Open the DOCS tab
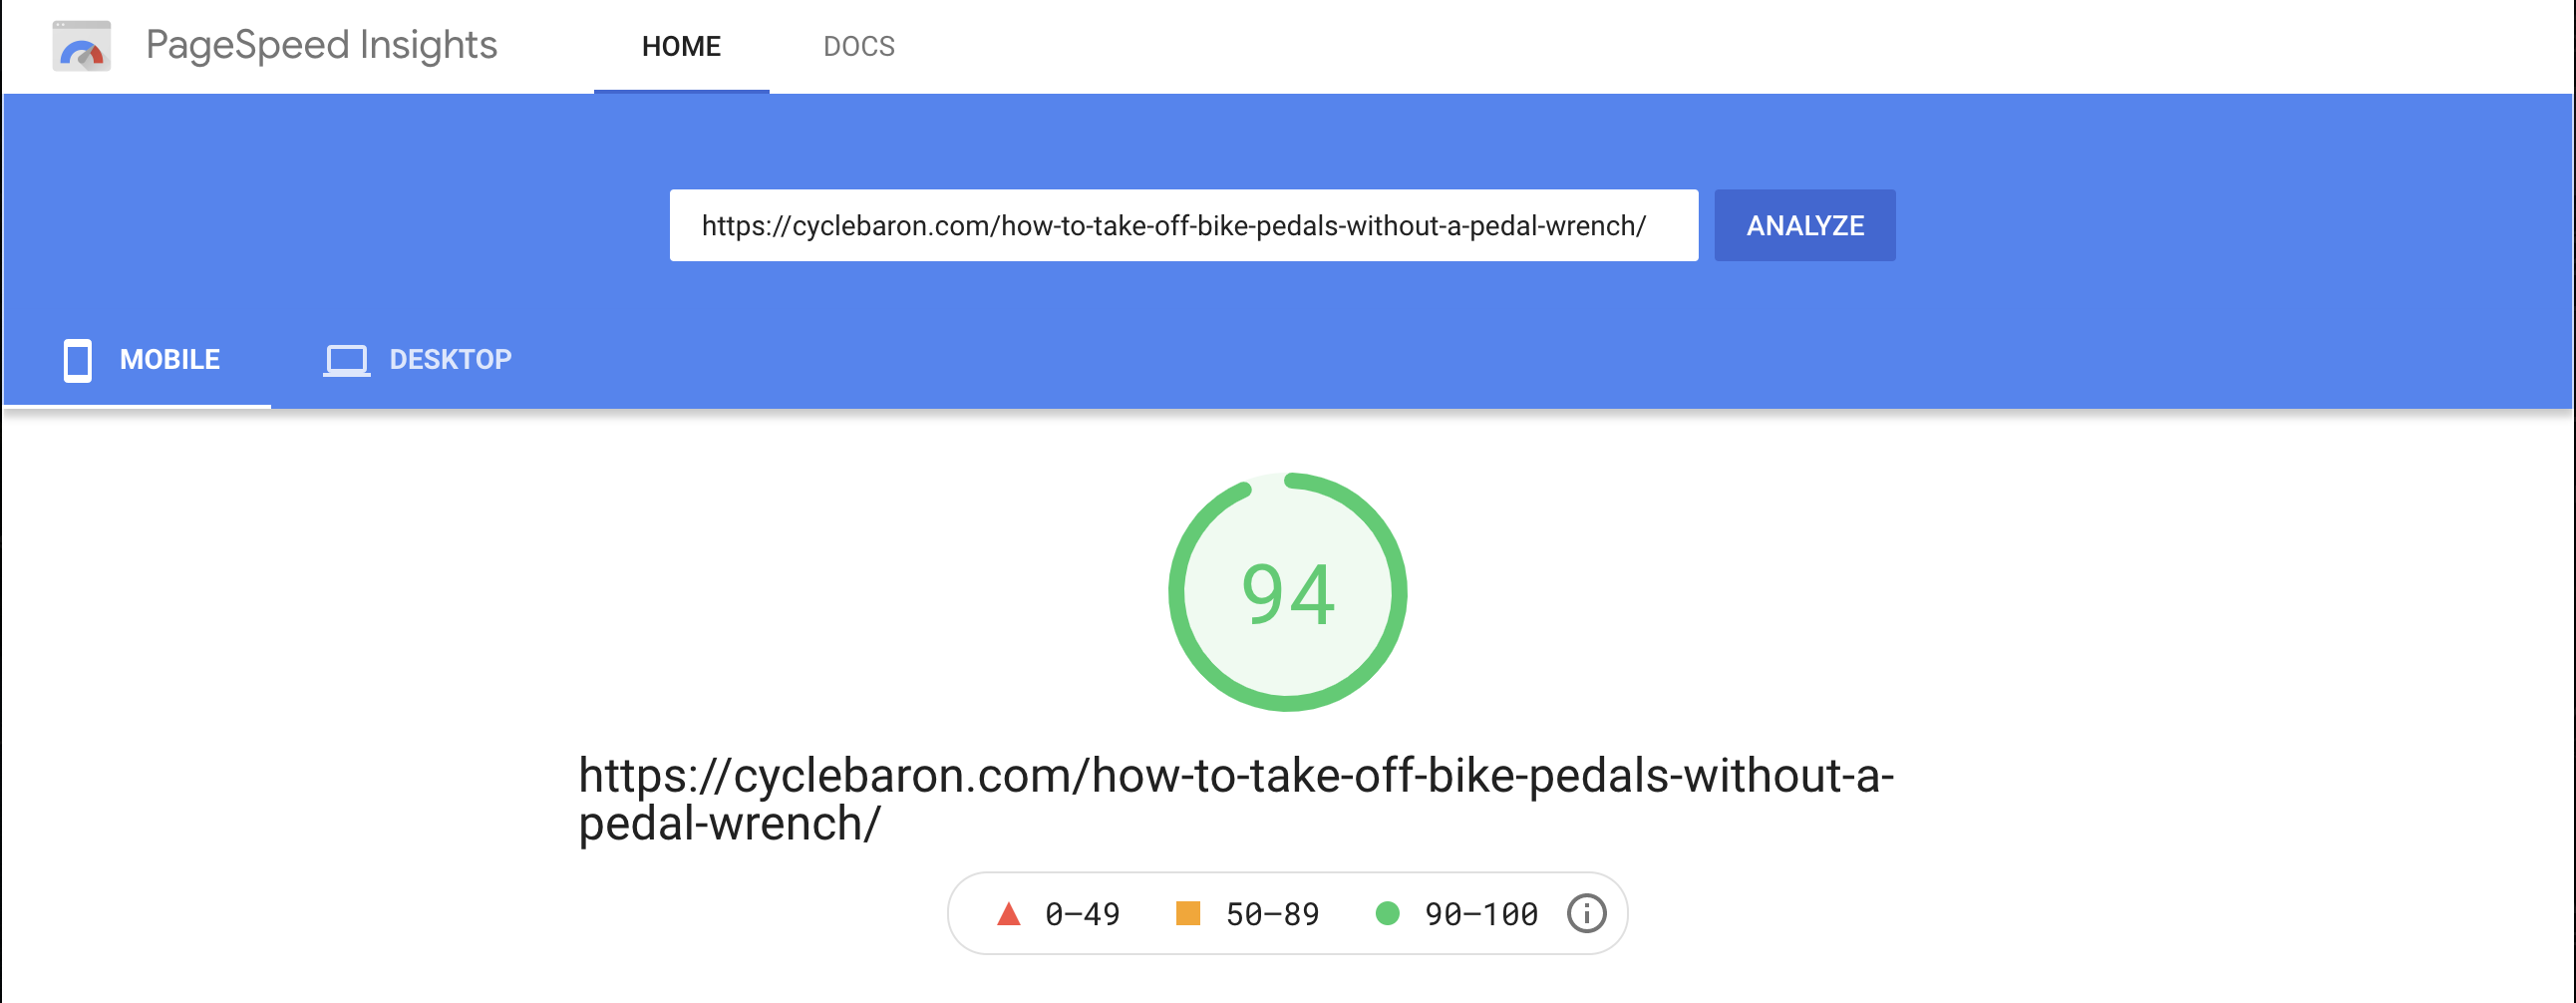This screenshot has width=2576, height=1003. click(859, 46)
